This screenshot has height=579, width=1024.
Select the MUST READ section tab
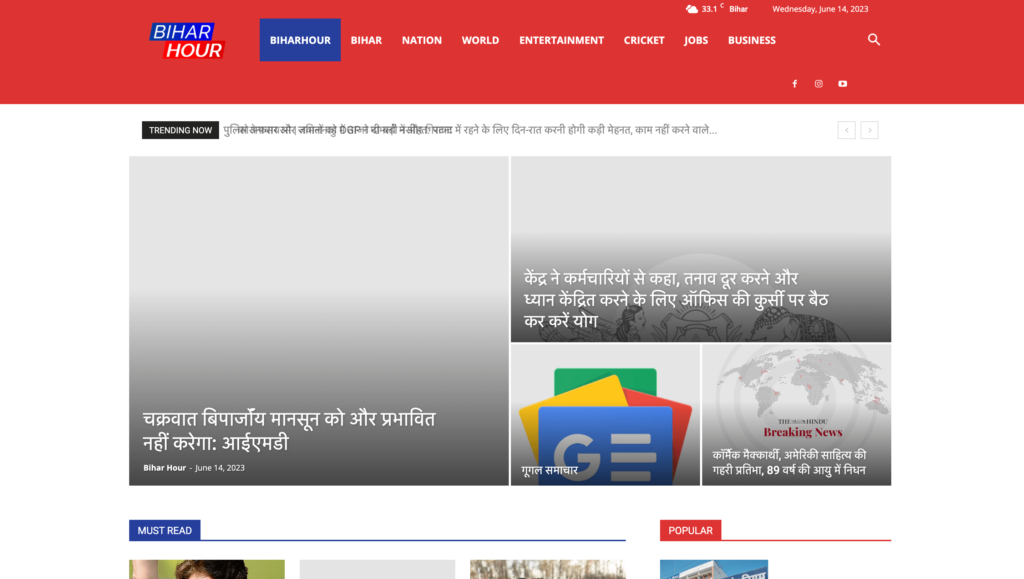pyautogui.click(x=165, y=530)
